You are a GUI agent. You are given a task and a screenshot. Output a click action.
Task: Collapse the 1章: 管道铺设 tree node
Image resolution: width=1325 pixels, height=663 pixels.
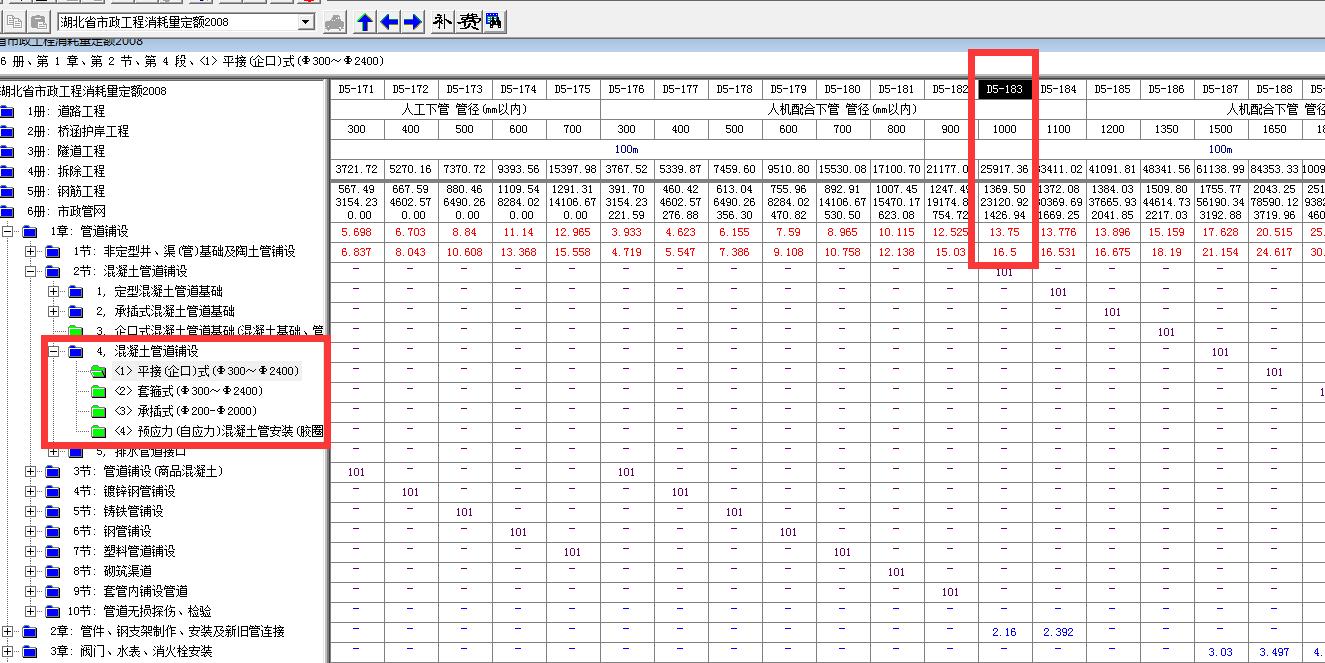(x=8, y=232)
